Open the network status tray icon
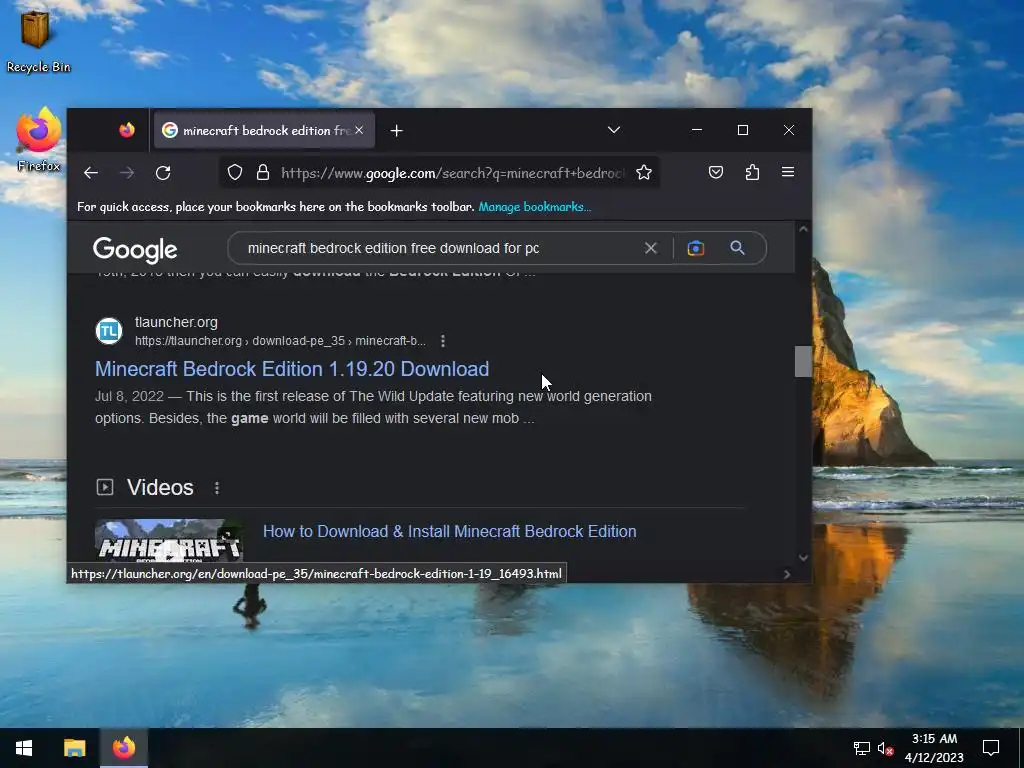This screenshot has width=1024, height=768. click(x=861, y=748)
